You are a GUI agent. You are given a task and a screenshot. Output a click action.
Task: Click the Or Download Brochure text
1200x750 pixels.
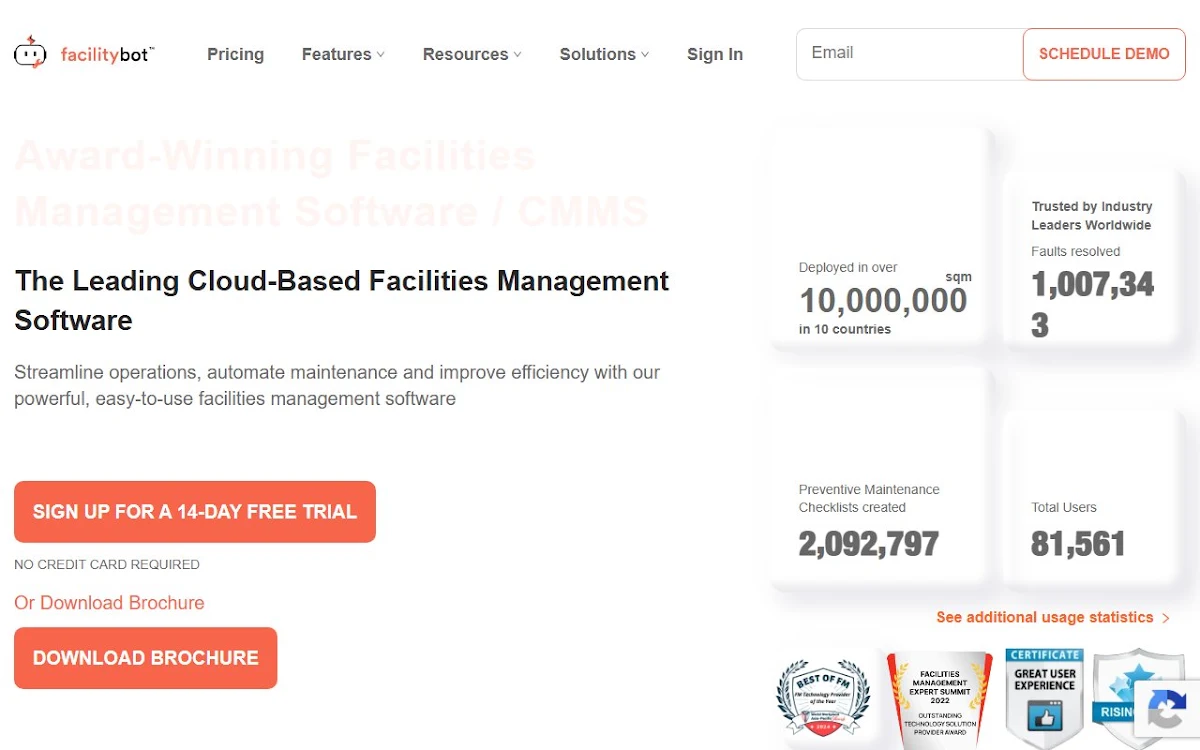[109, 603]
